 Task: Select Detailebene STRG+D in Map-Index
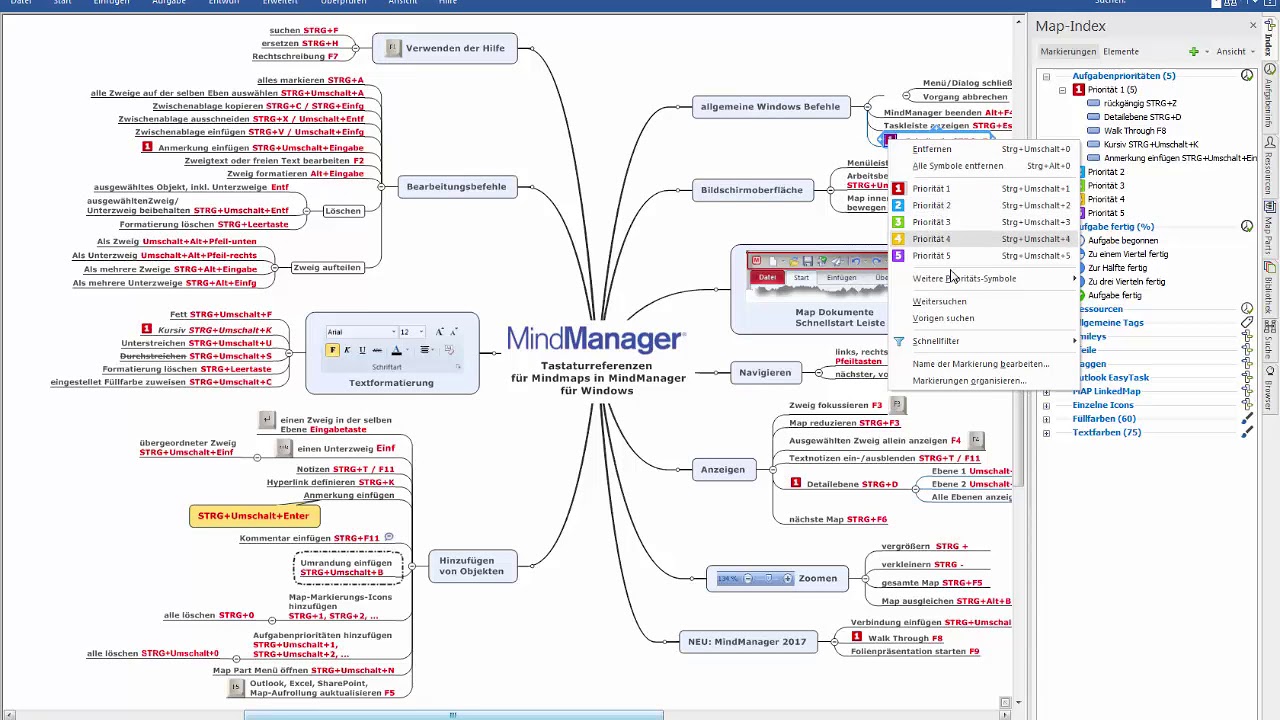(1142, 117)
